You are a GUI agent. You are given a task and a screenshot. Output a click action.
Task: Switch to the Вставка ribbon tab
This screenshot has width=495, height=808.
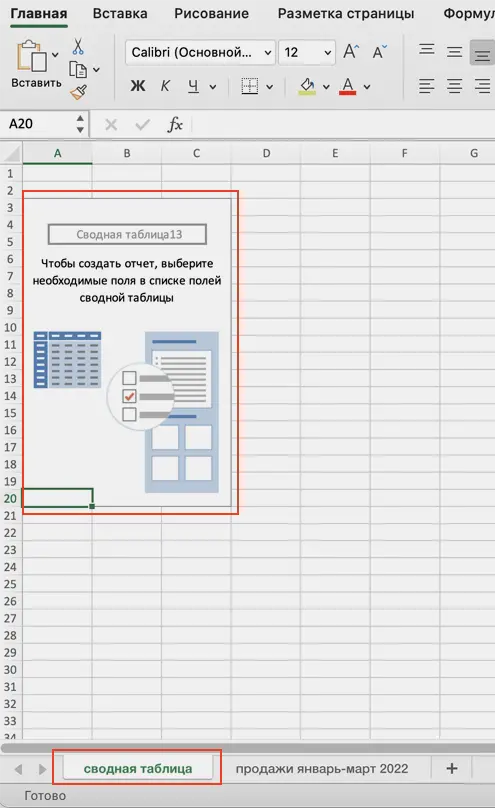120,13
